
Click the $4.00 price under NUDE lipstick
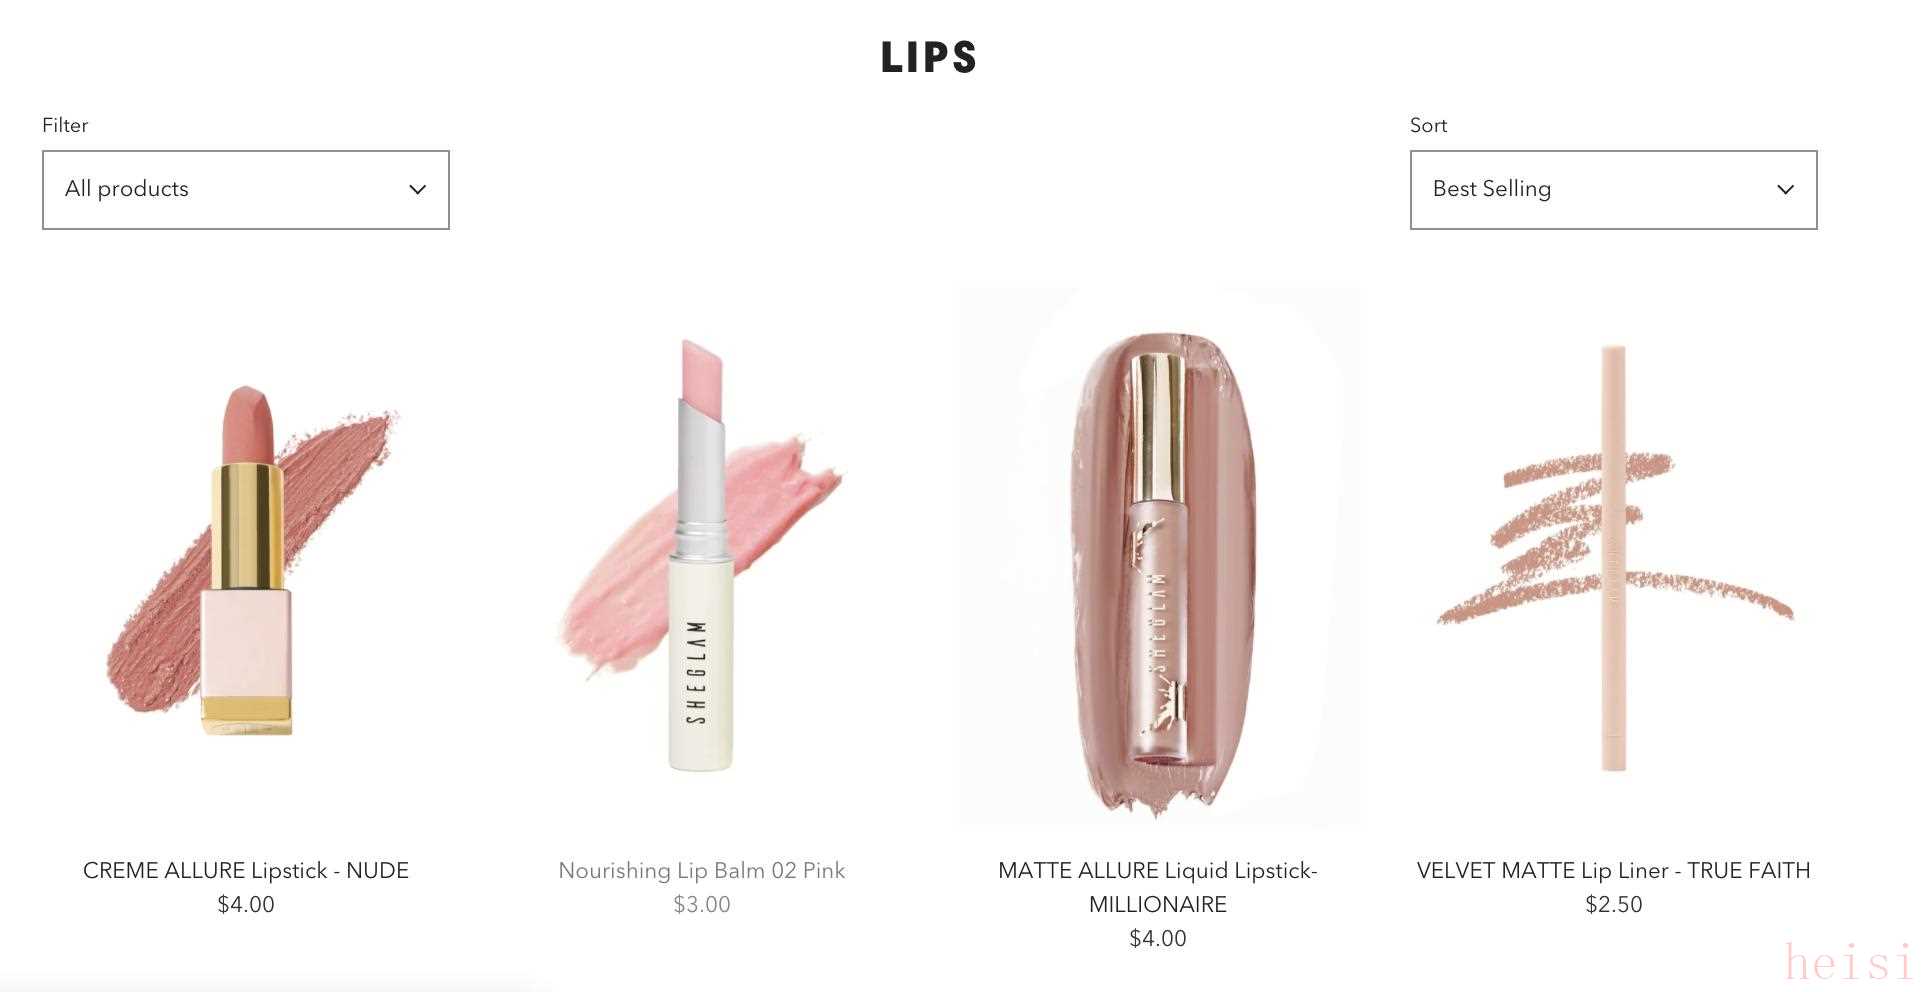[x=246, y=905]
